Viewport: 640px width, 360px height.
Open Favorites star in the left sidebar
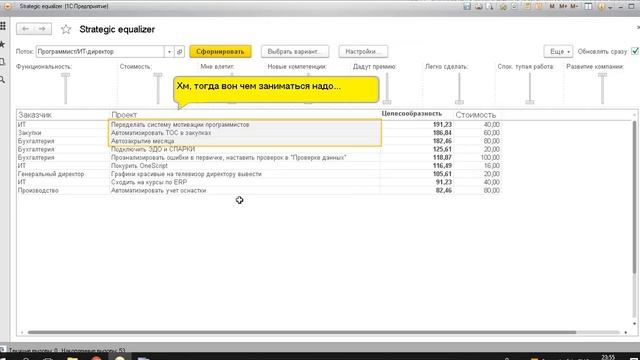[x=2, y=44]
